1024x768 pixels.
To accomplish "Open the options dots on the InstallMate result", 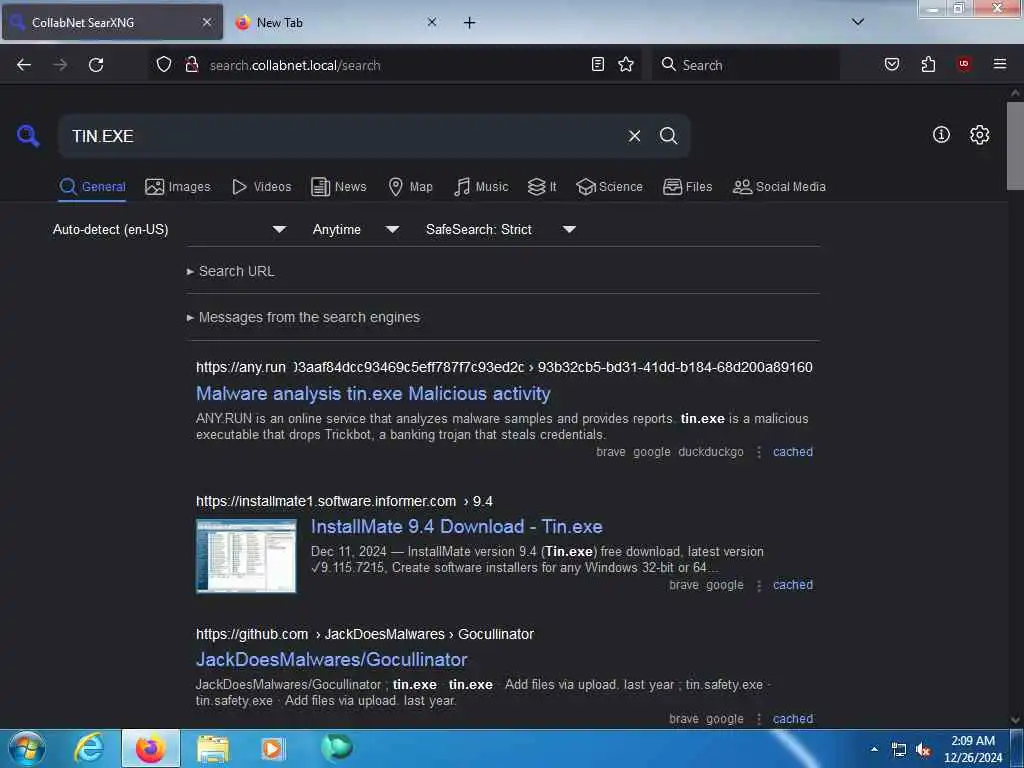I will coord(759,585).
